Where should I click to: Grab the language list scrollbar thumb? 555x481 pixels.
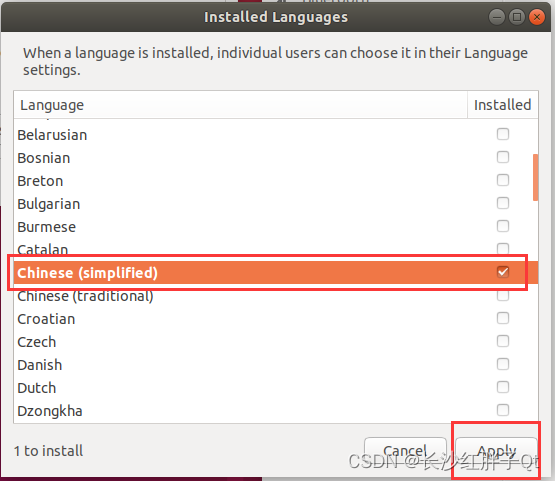tap(535, 177)
